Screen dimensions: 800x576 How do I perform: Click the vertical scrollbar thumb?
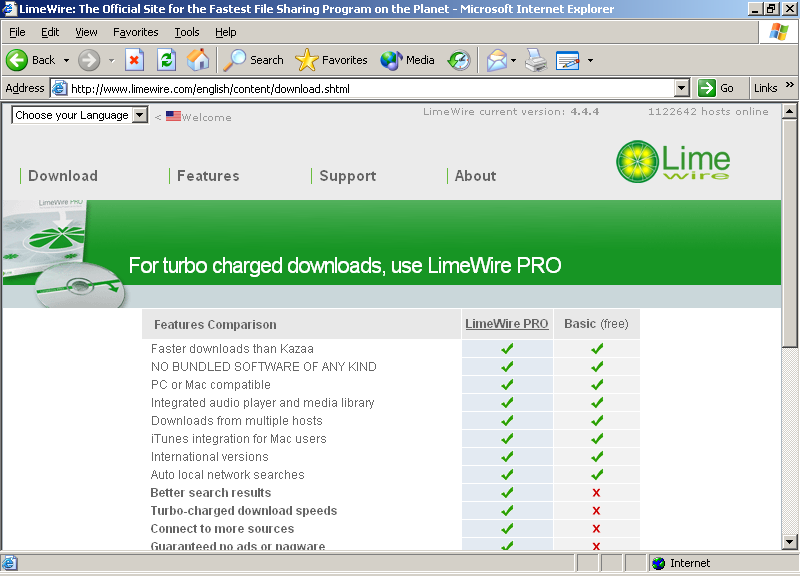tap(789, 233)
